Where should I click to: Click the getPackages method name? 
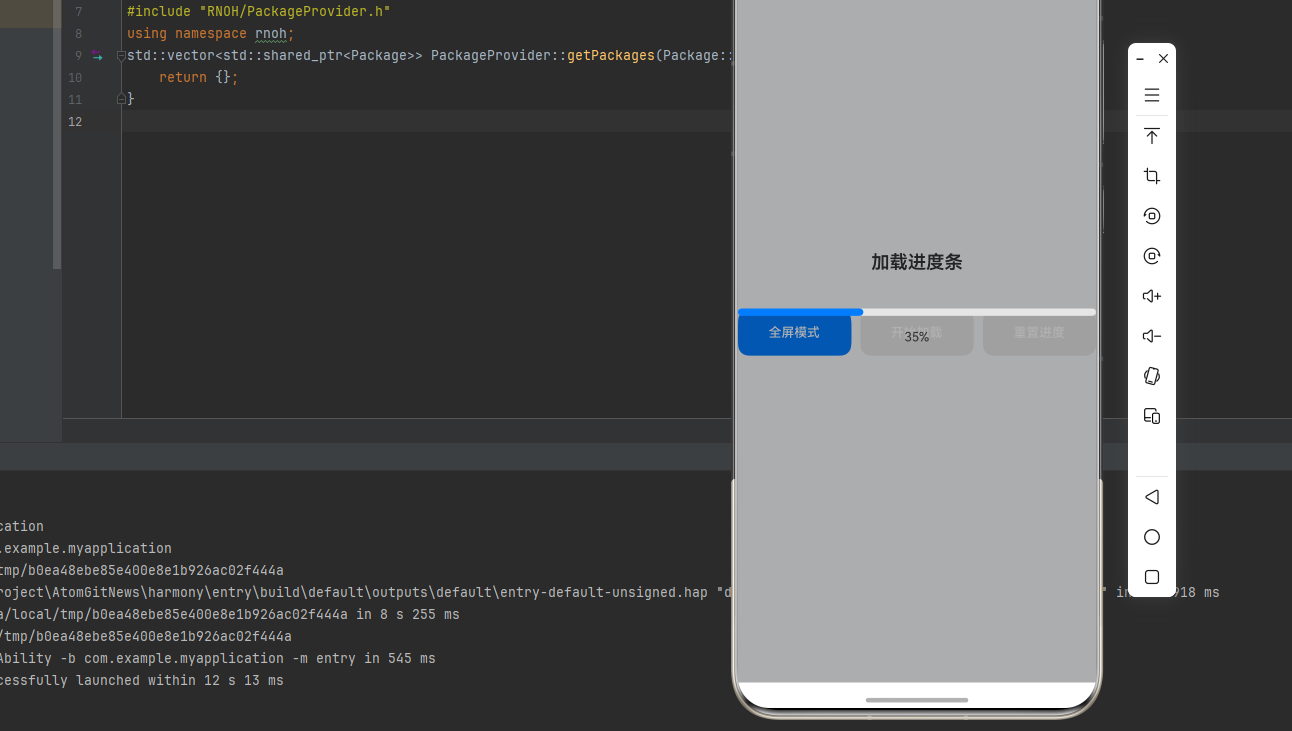pyautogui.click(x=611, y=56)
